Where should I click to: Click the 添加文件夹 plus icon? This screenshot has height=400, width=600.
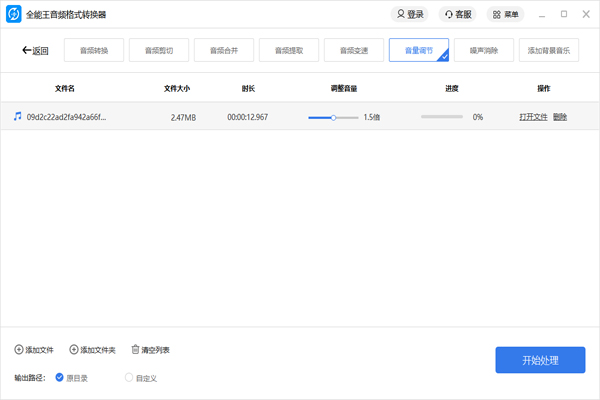73,350
